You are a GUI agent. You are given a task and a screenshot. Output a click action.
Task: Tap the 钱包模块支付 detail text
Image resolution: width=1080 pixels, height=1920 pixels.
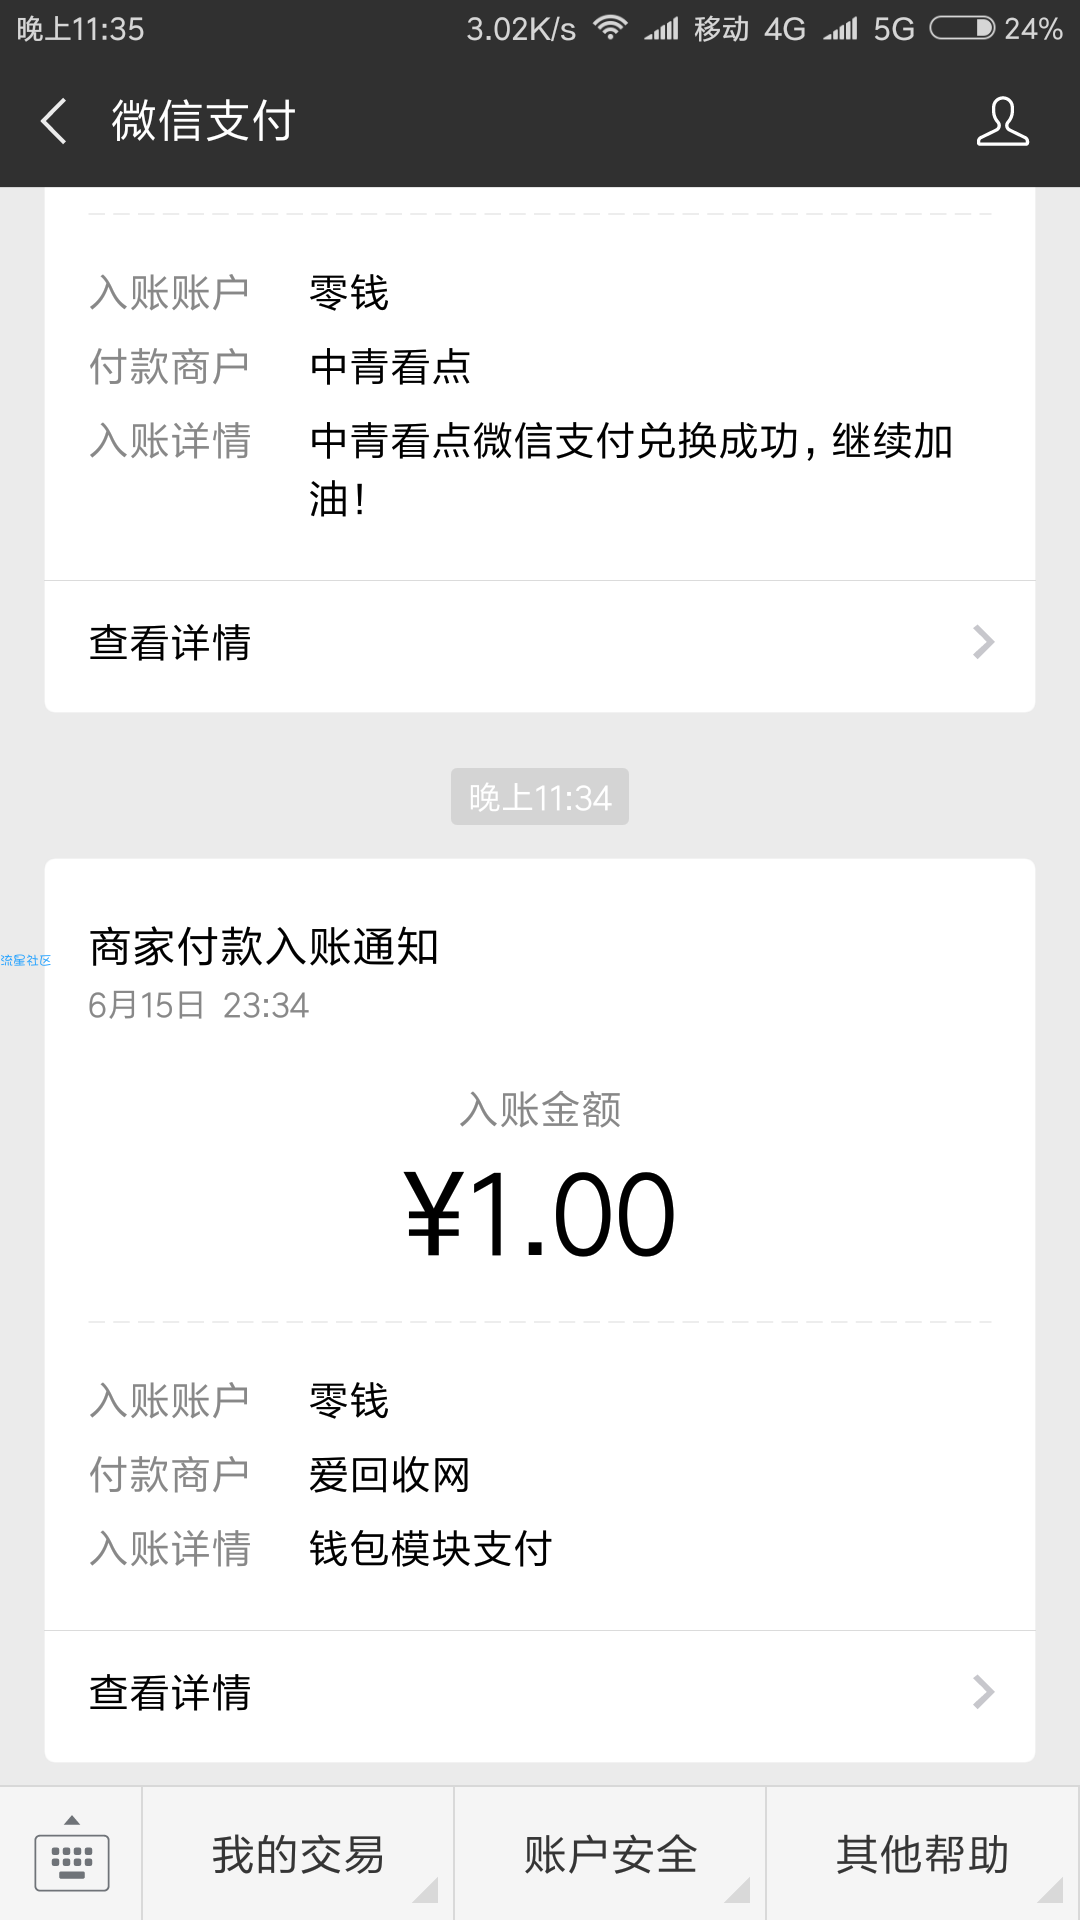[x=431, y=1549]
